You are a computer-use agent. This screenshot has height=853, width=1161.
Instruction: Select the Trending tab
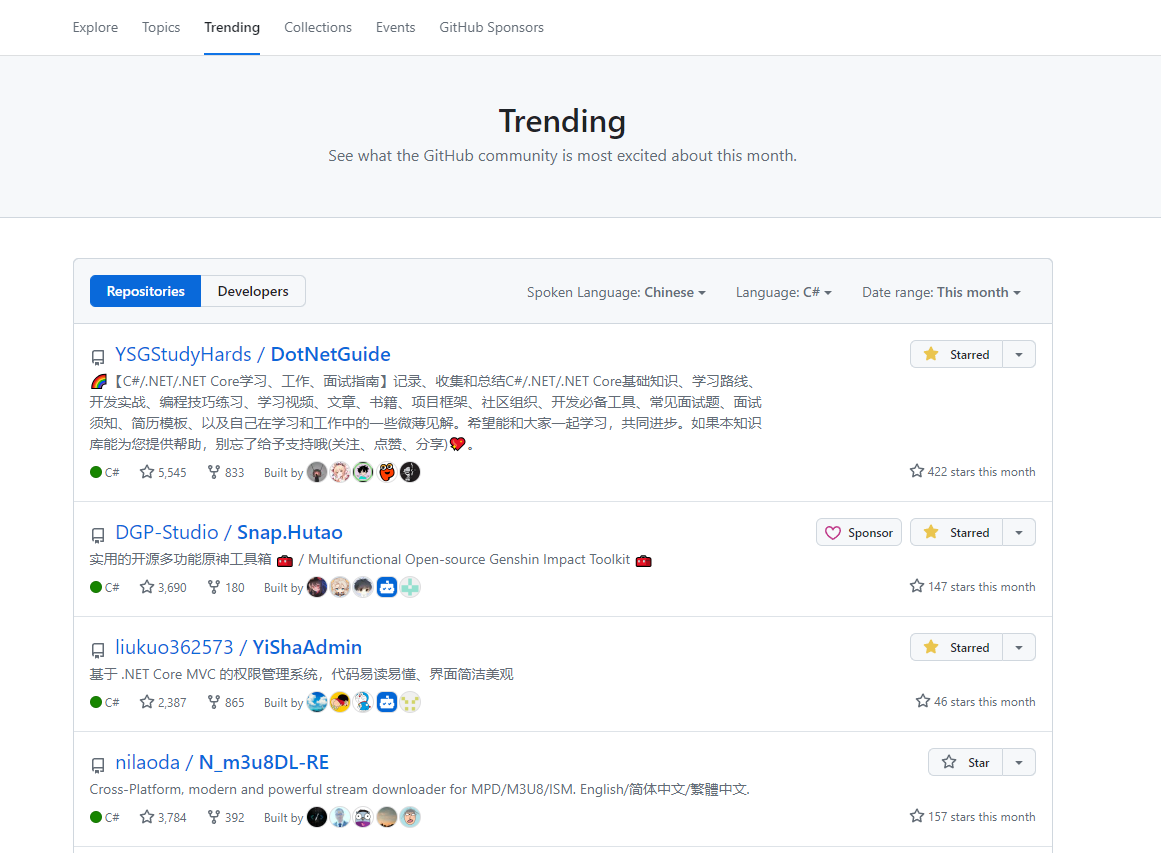pyautogui.click(x=232, y=27)
